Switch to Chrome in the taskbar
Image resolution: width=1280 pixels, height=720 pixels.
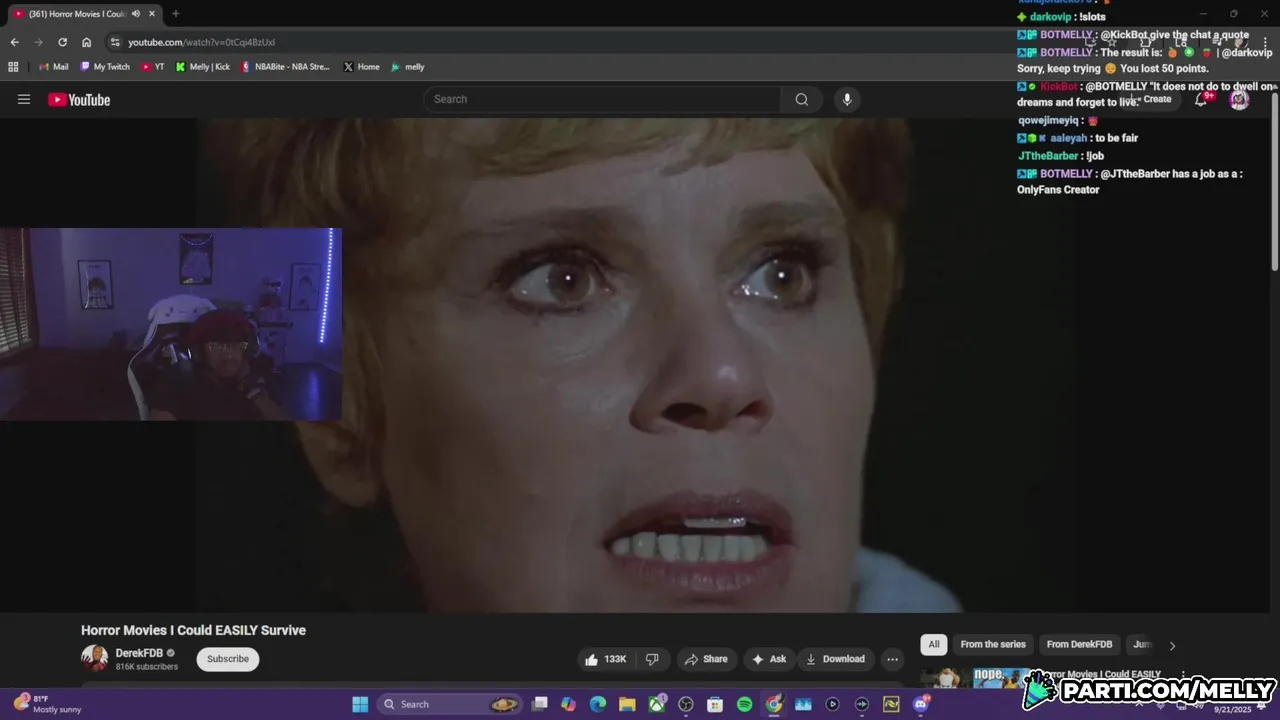point(774,704)
